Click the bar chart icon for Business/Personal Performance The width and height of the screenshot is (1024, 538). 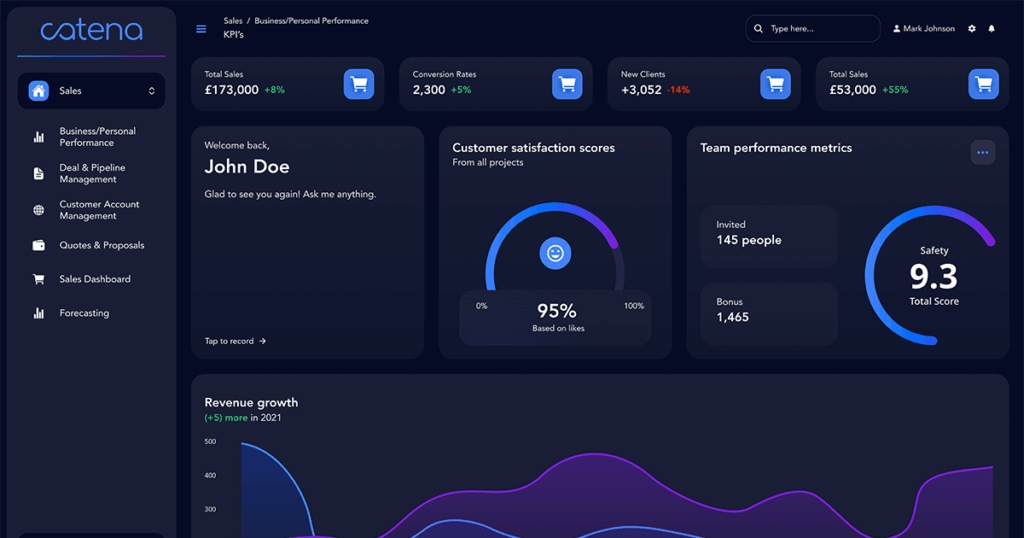coord(39,137)
